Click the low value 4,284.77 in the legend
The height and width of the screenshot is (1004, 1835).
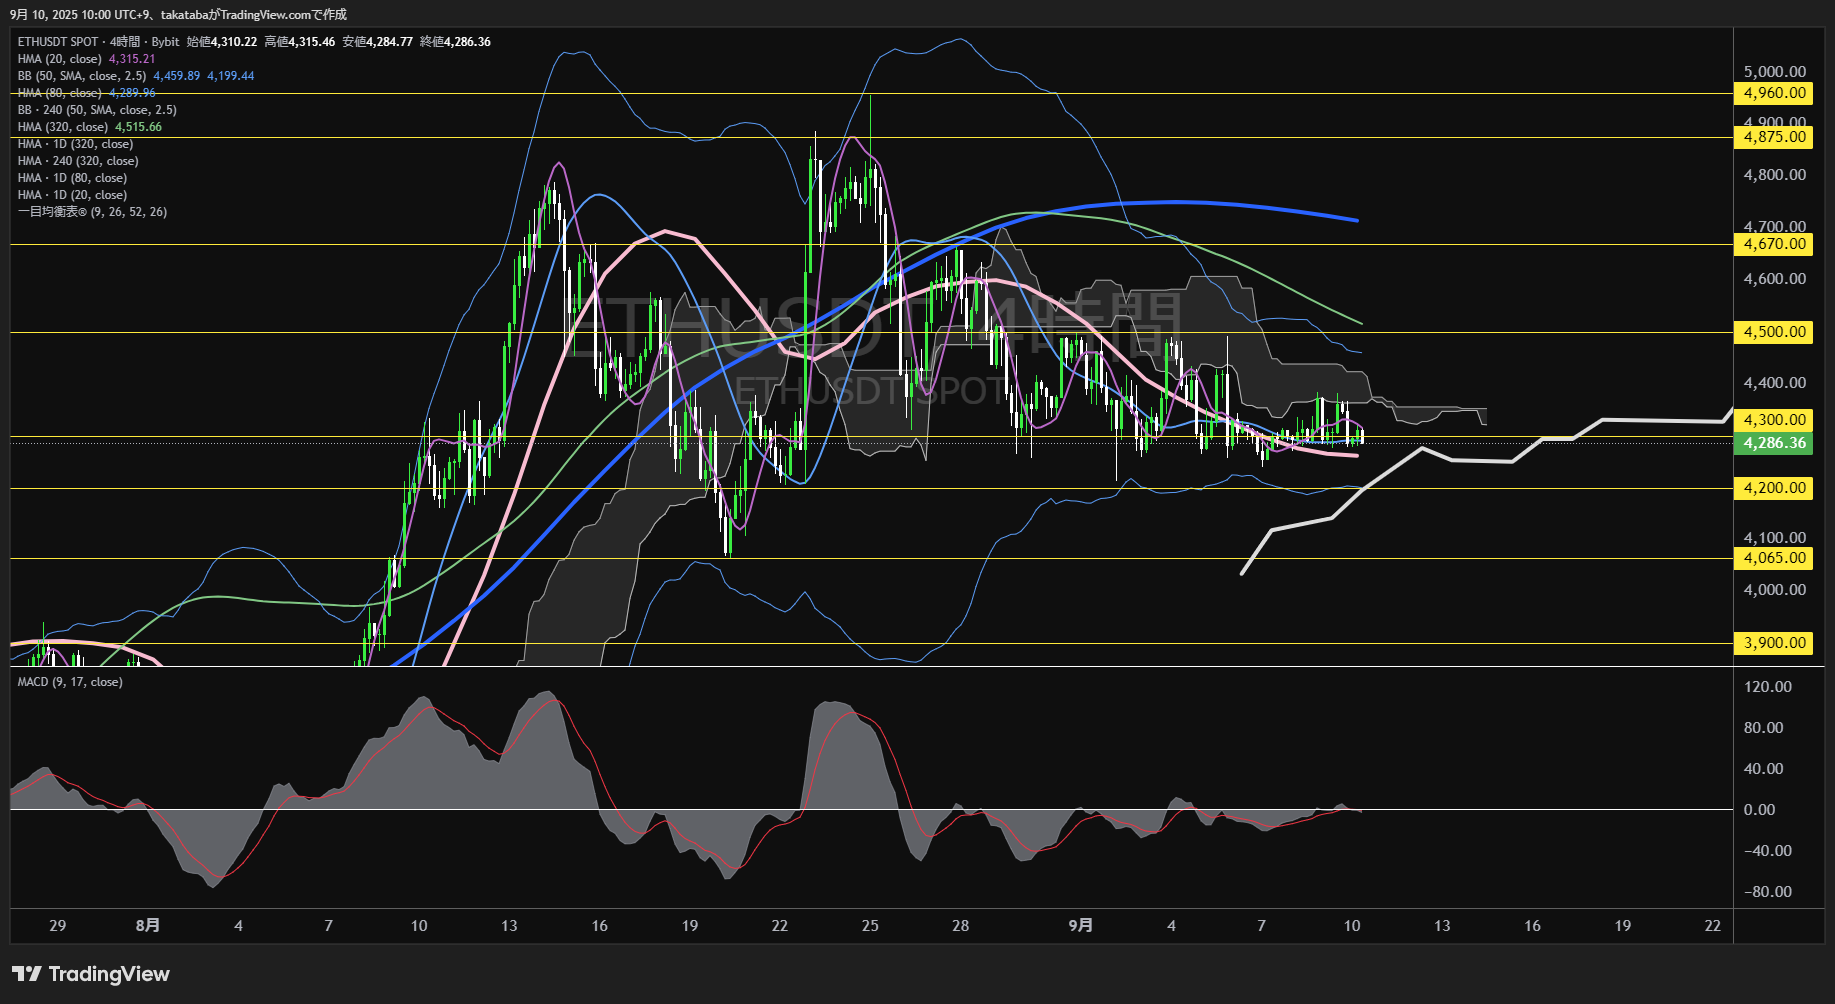[390, 42]
